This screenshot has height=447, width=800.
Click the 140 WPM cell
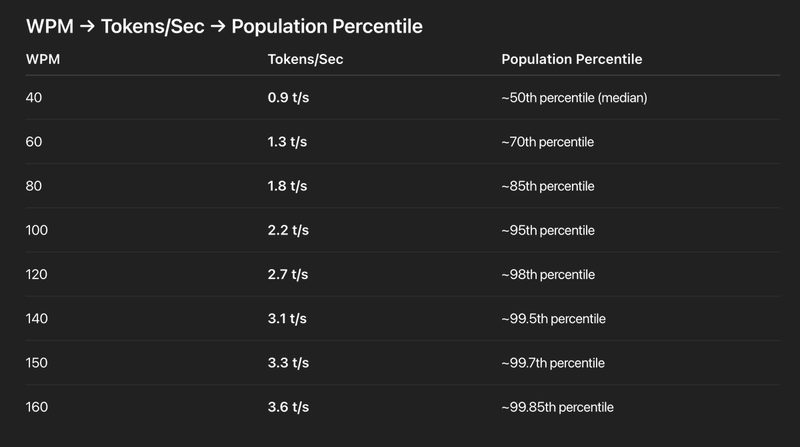38,319
